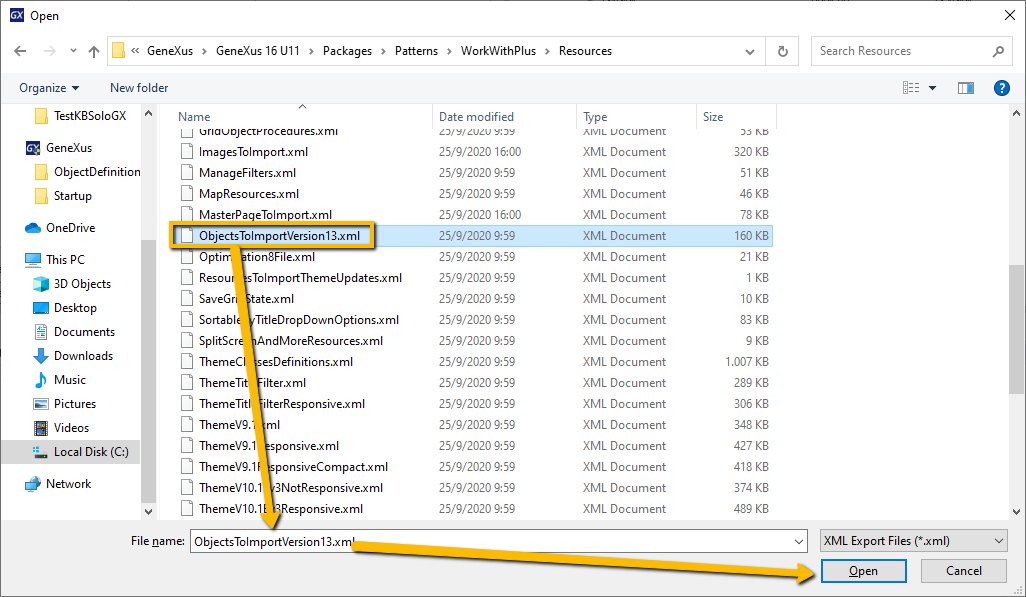The image size is (1026, 597).
Task: Select ObjectsToImportVersion13.xml file
Action: [279, 236]
